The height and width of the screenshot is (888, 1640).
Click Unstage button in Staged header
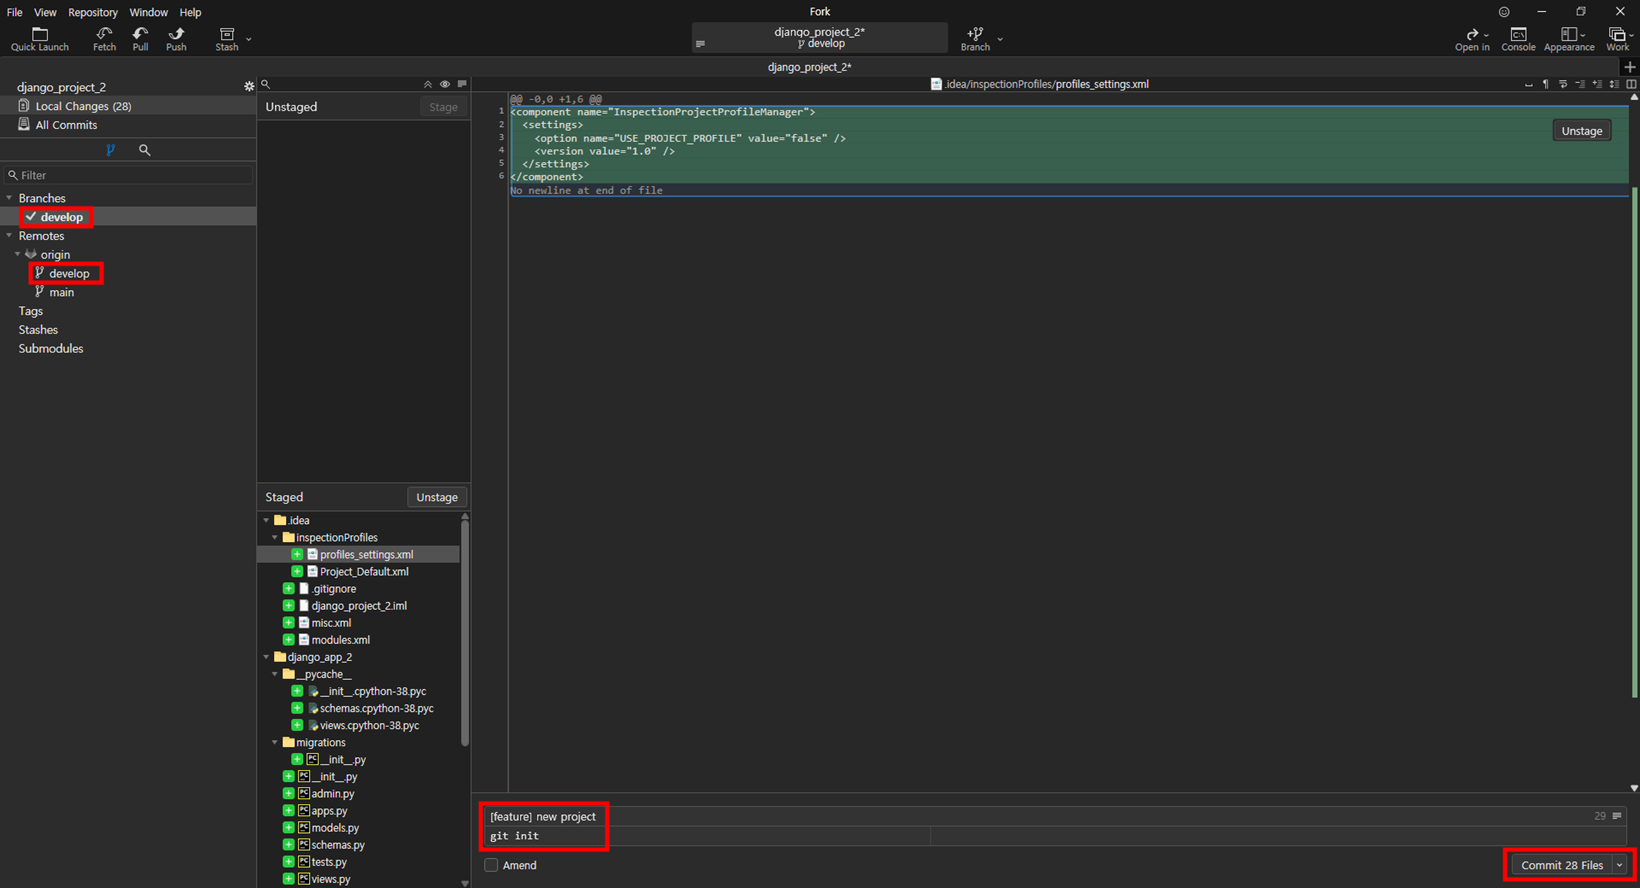tap(437, 497)
